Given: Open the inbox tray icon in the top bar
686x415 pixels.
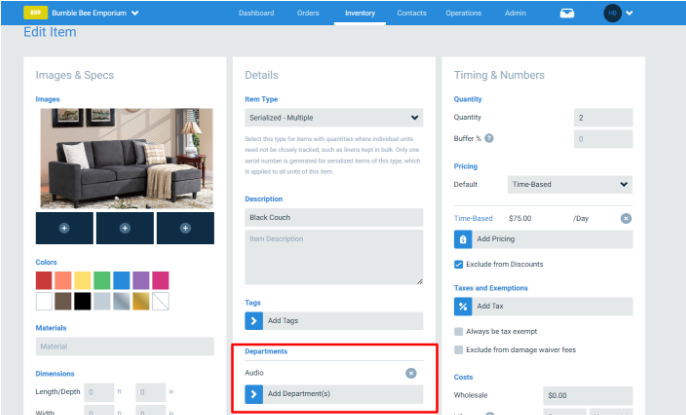Looking at the screenshot, I should [x=567, y=13].
